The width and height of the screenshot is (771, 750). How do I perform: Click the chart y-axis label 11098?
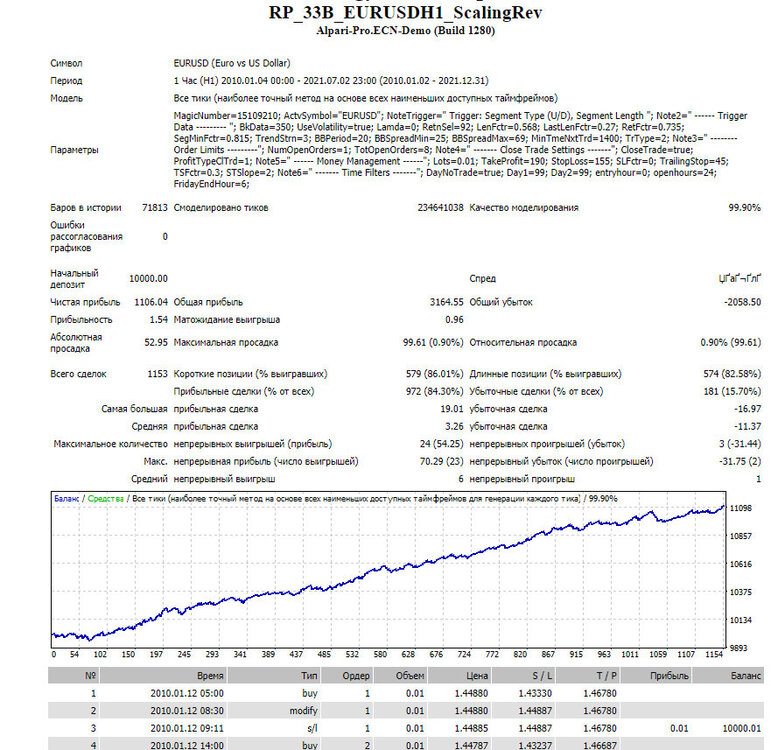[x=741, y=508]
